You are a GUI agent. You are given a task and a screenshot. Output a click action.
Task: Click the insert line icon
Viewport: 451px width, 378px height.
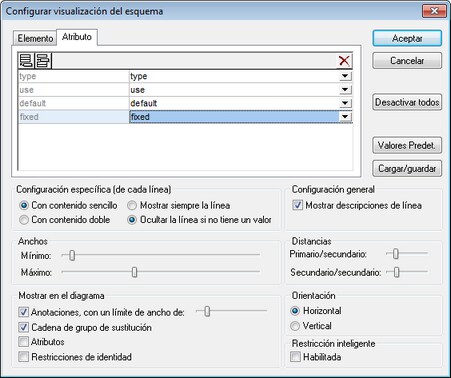pyautogui.click(x=43, y=61)
